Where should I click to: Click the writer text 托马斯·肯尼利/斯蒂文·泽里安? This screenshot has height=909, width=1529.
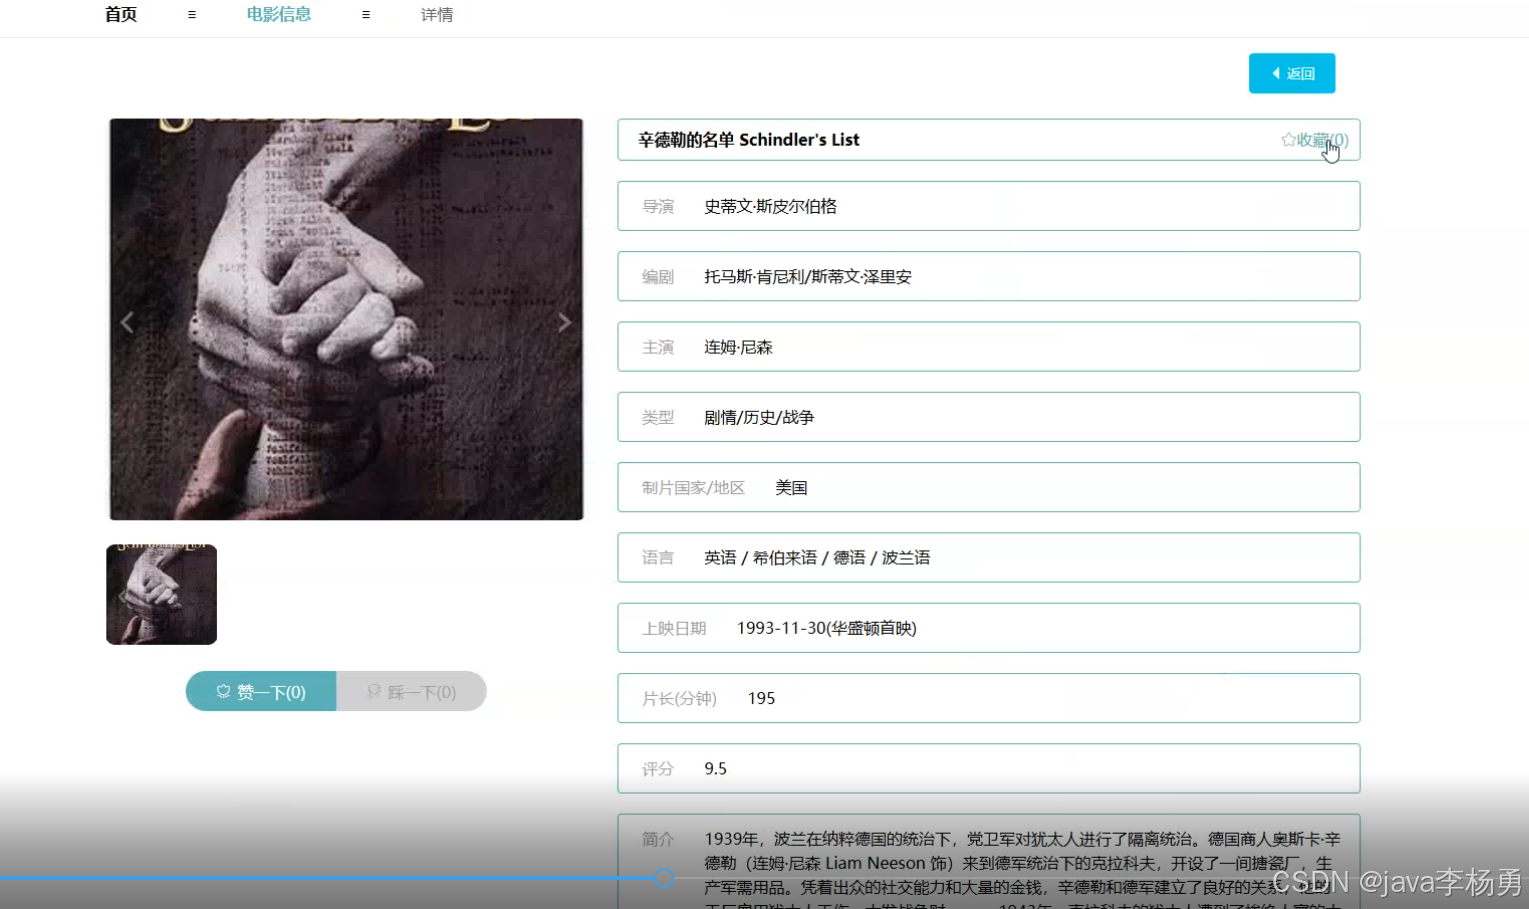[x=808, y=277]
